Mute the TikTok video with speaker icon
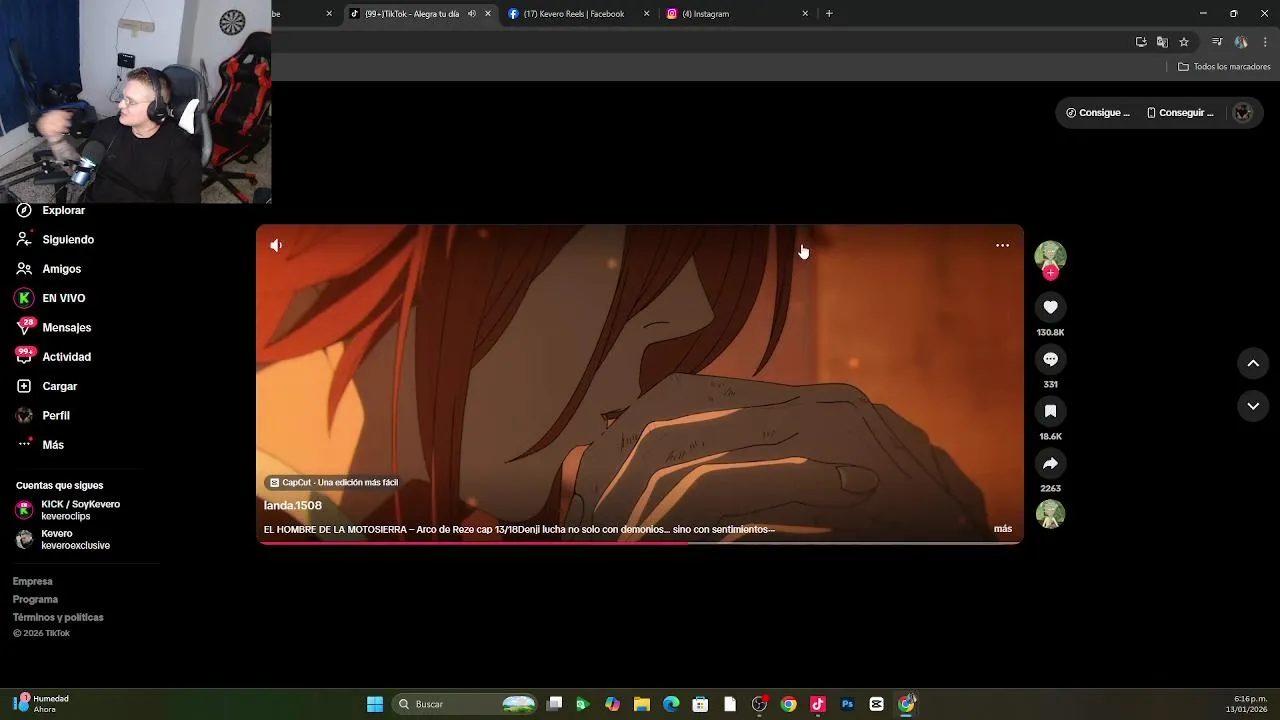Screen dimensions: 1280x720 (276, 245)
